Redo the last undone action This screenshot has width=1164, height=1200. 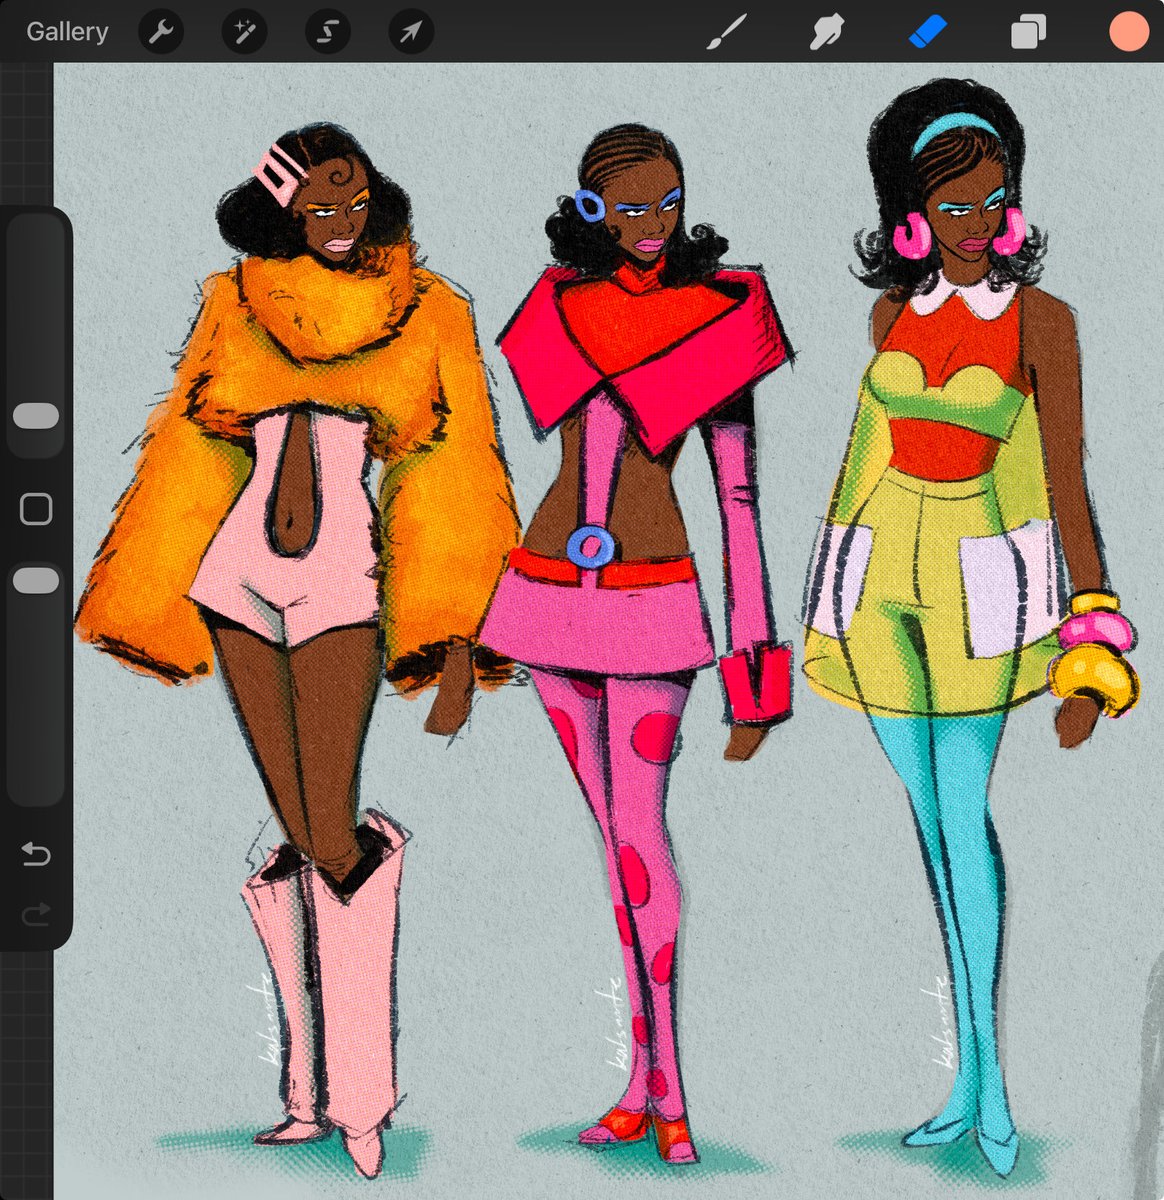(36, 913)
